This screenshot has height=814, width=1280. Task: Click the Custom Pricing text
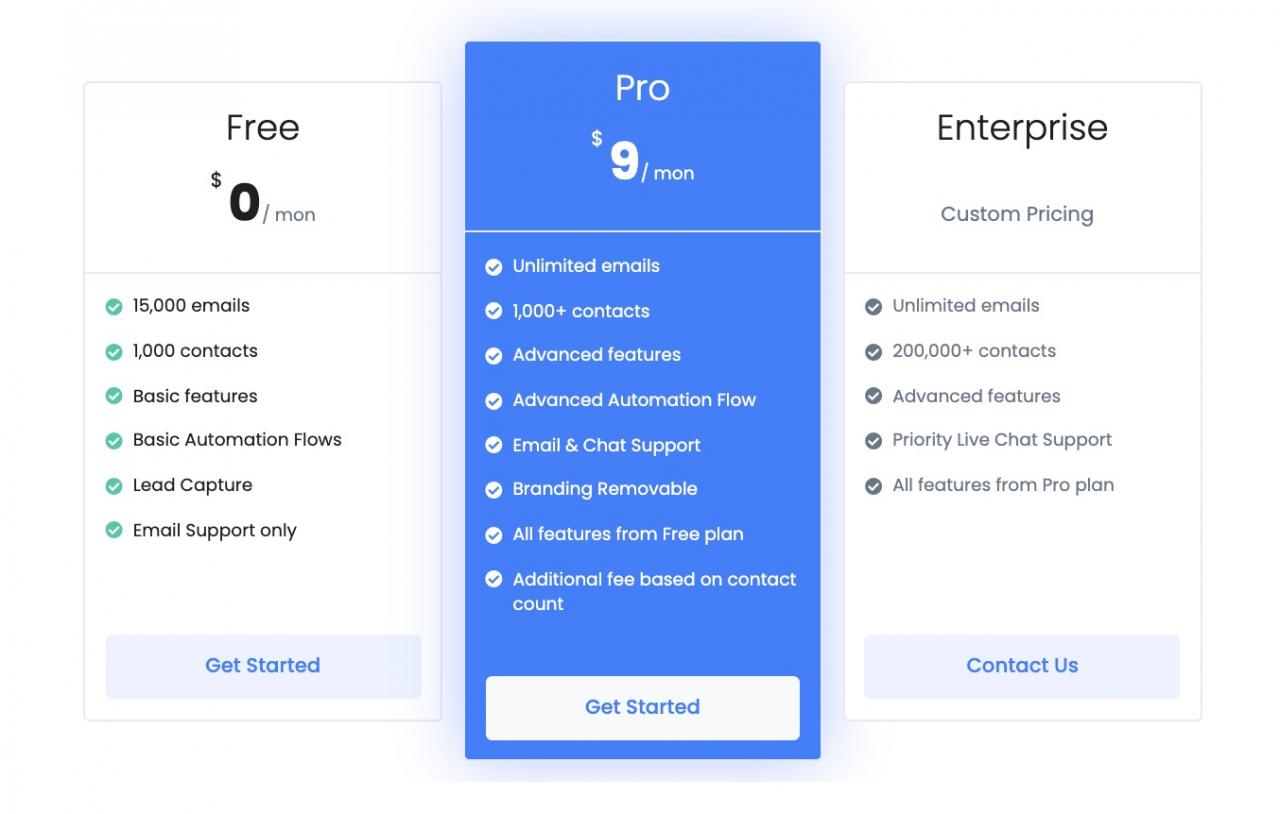(x=1017, y=214)
